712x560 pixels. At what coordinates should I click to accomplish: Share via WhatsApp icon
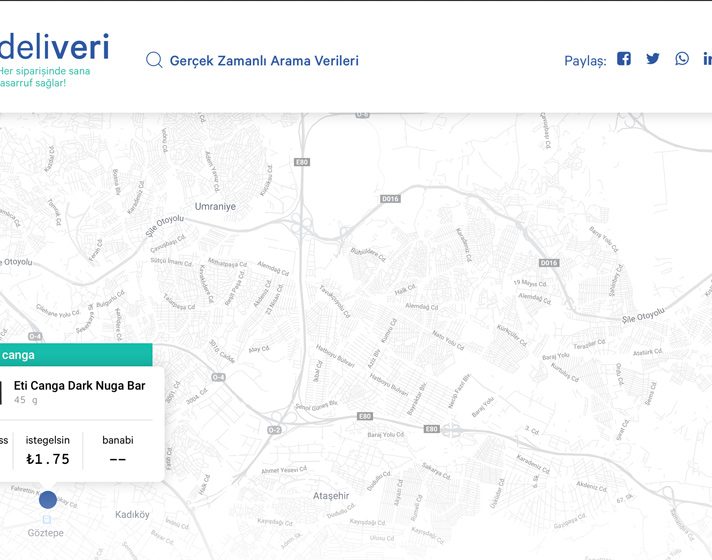(x=682, y=59)
